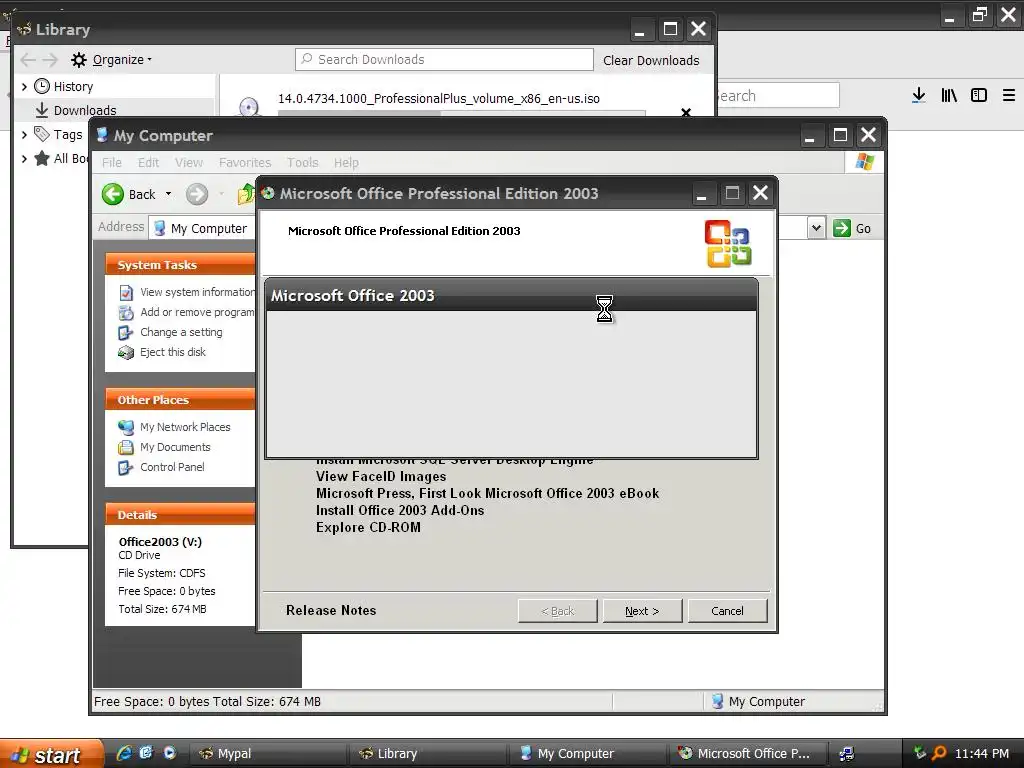Click Explore CD-ROM

[x=368, y=527]
